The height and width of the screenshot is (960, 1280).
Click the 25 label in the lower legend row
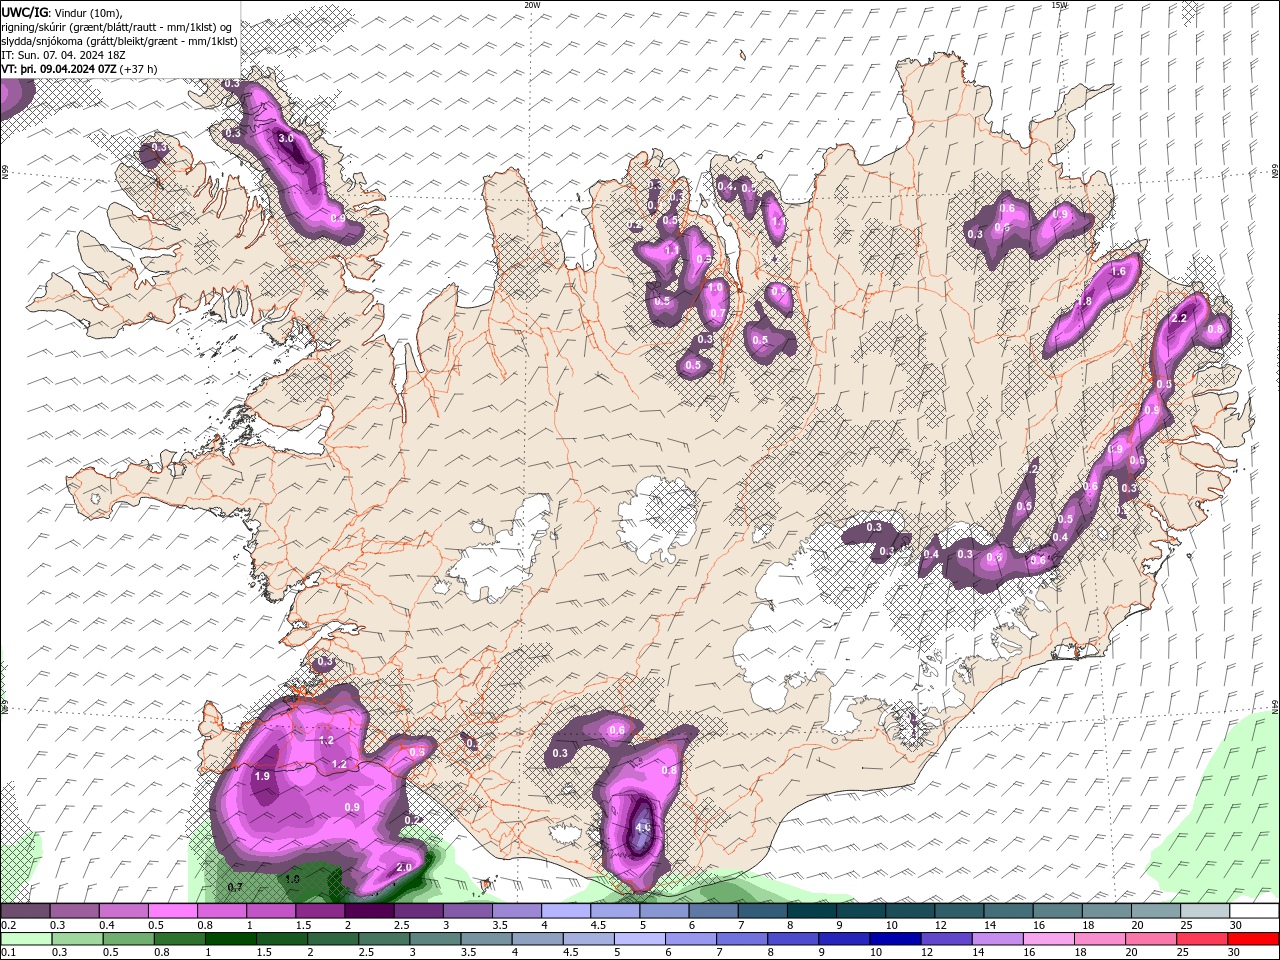tap(1181, 953)
